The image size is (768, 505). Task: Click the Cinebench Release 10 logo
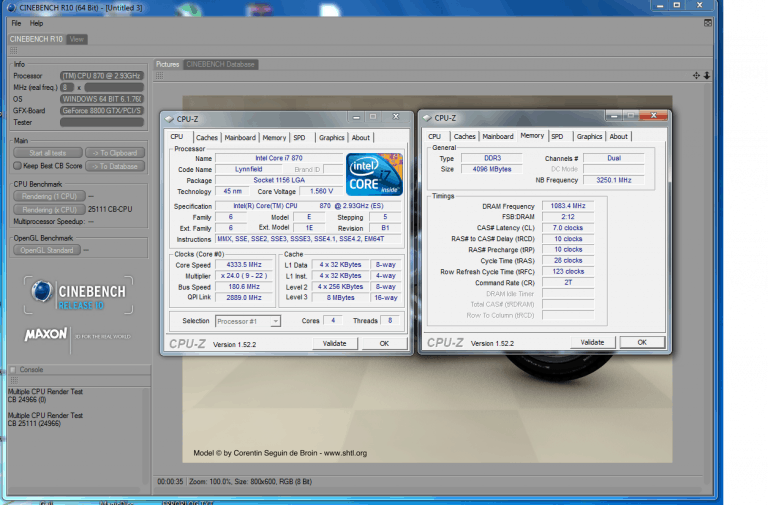click(78, 295)
